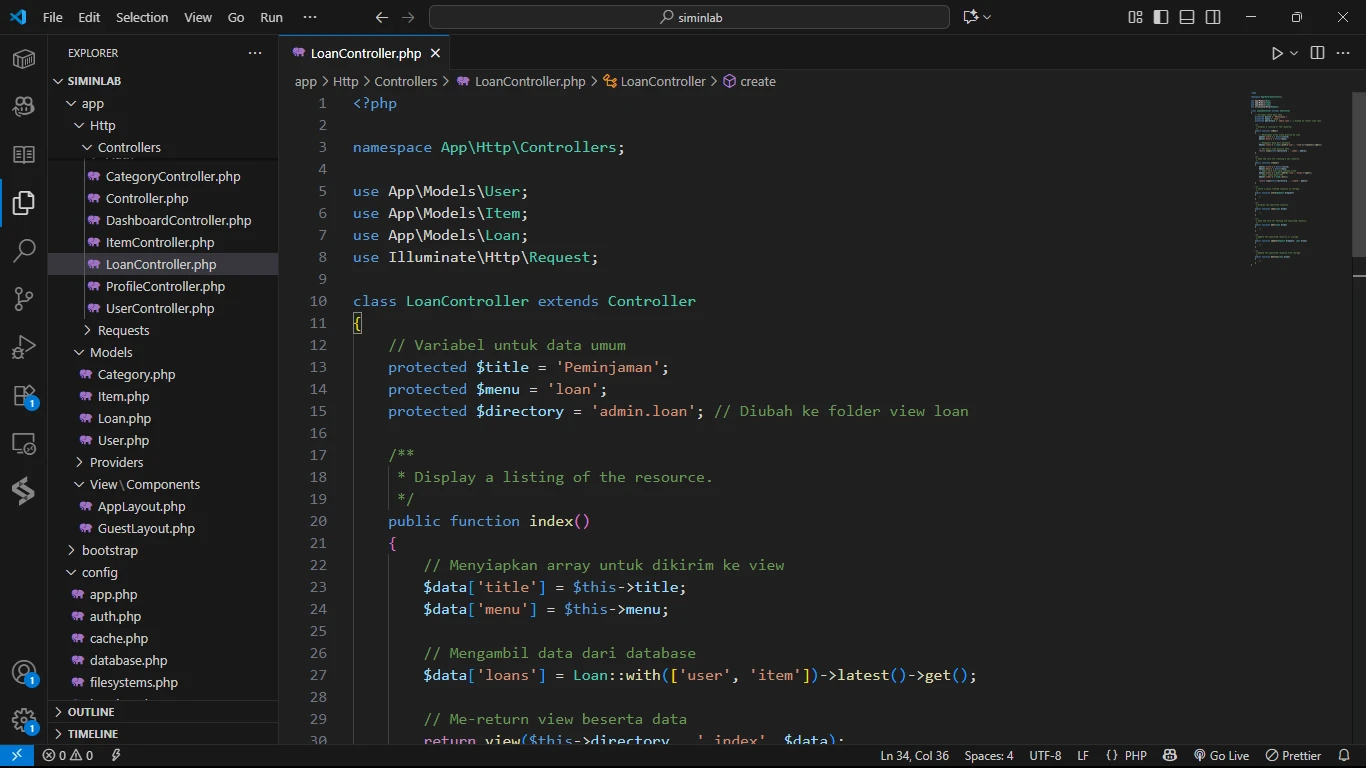Screen dimensions: 1366x768
Task: Open the Search view in activity bar
Action: (24, 250)
